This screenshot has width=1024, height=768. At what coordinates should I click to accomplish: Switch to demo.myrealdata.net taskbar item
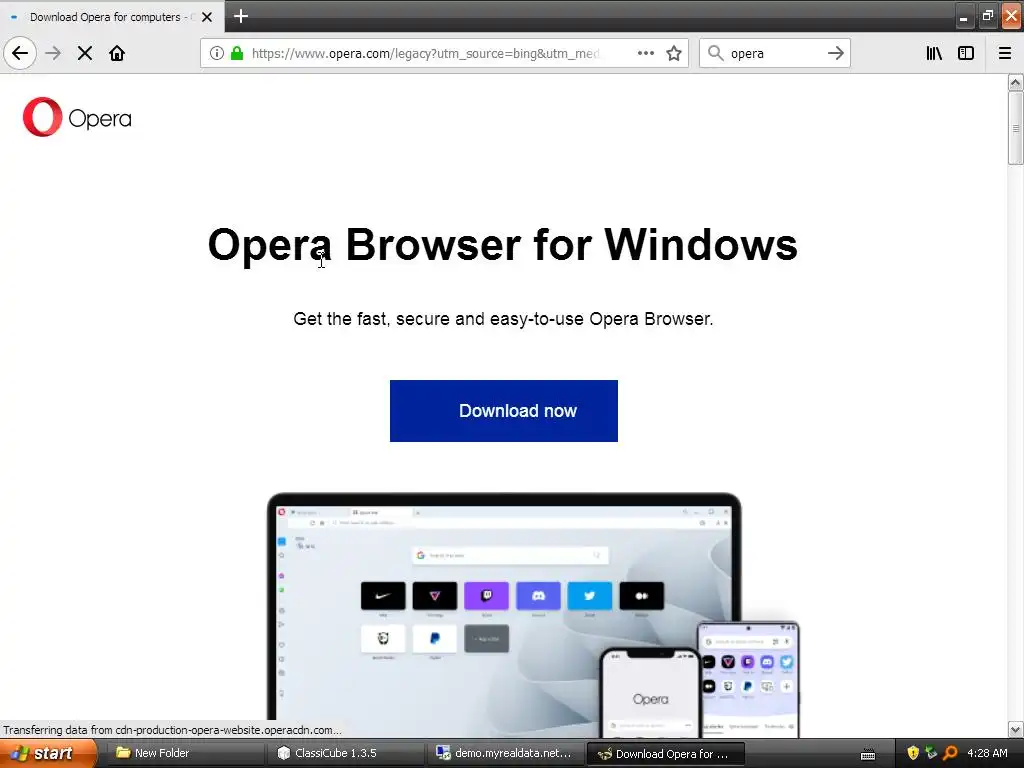(504, 753)
